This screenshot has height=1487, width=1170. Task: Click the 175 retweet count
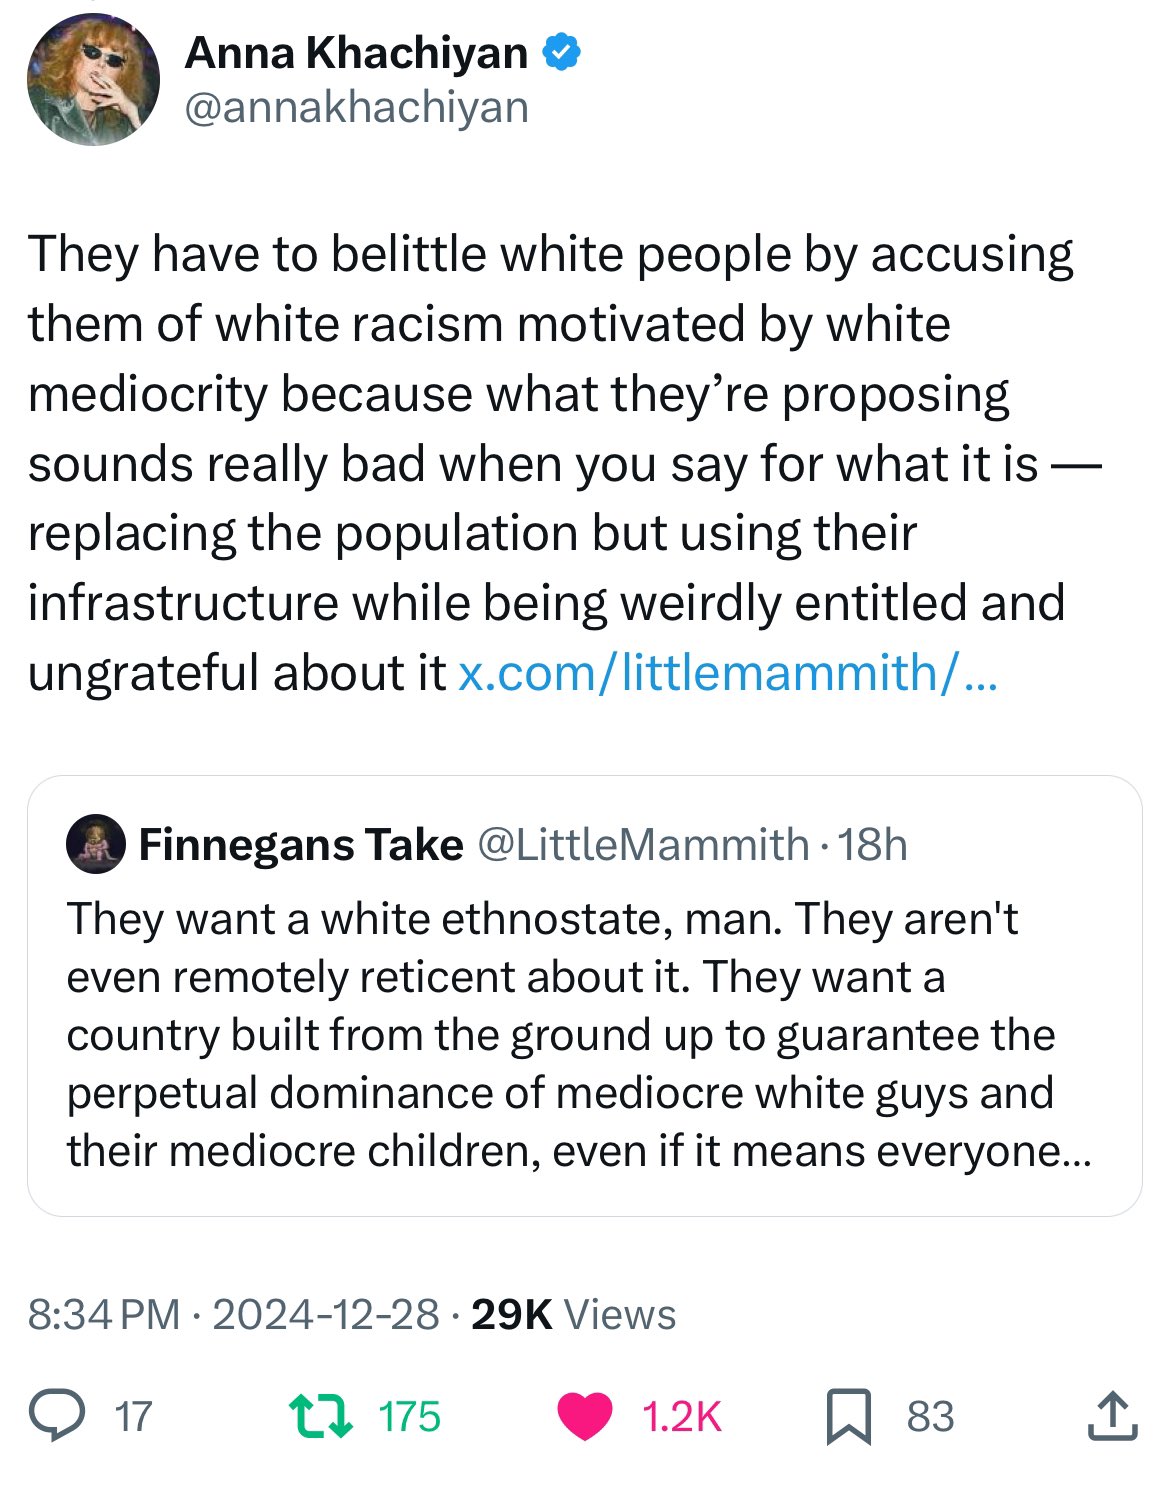409,1417
